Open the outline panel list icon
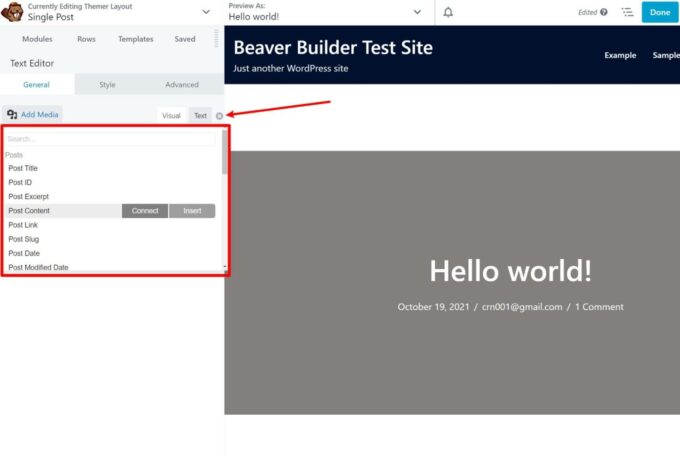 click(x=627, y=12)
